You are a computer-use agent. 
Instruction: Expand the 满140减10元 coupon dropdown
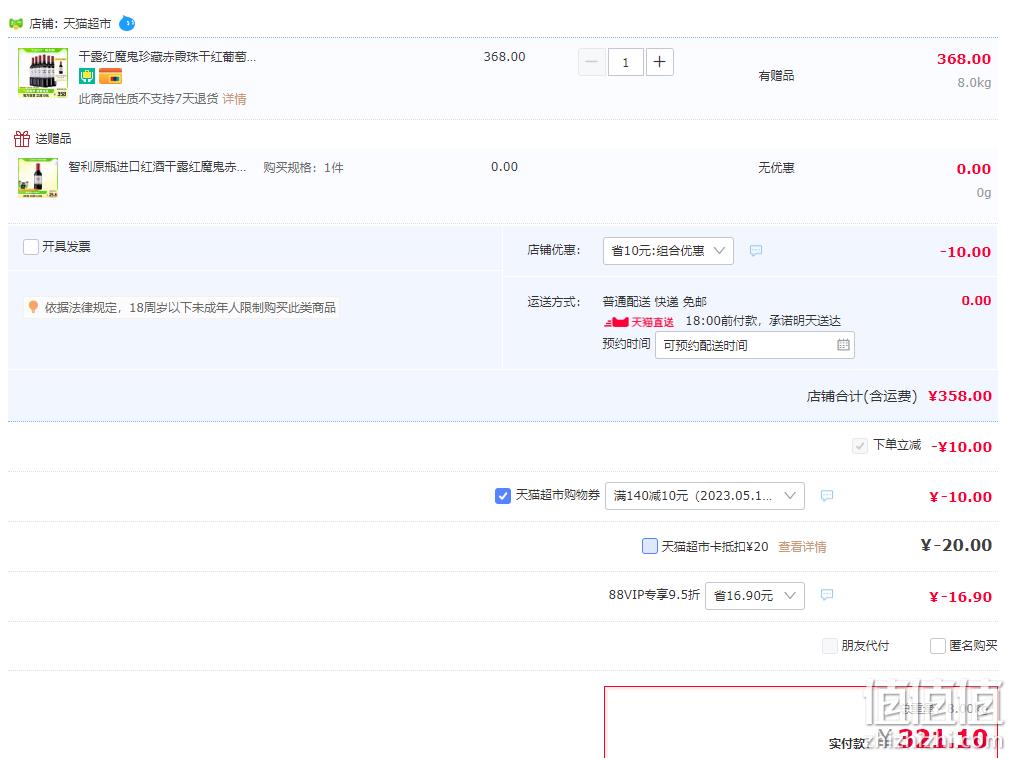[704, 496]
